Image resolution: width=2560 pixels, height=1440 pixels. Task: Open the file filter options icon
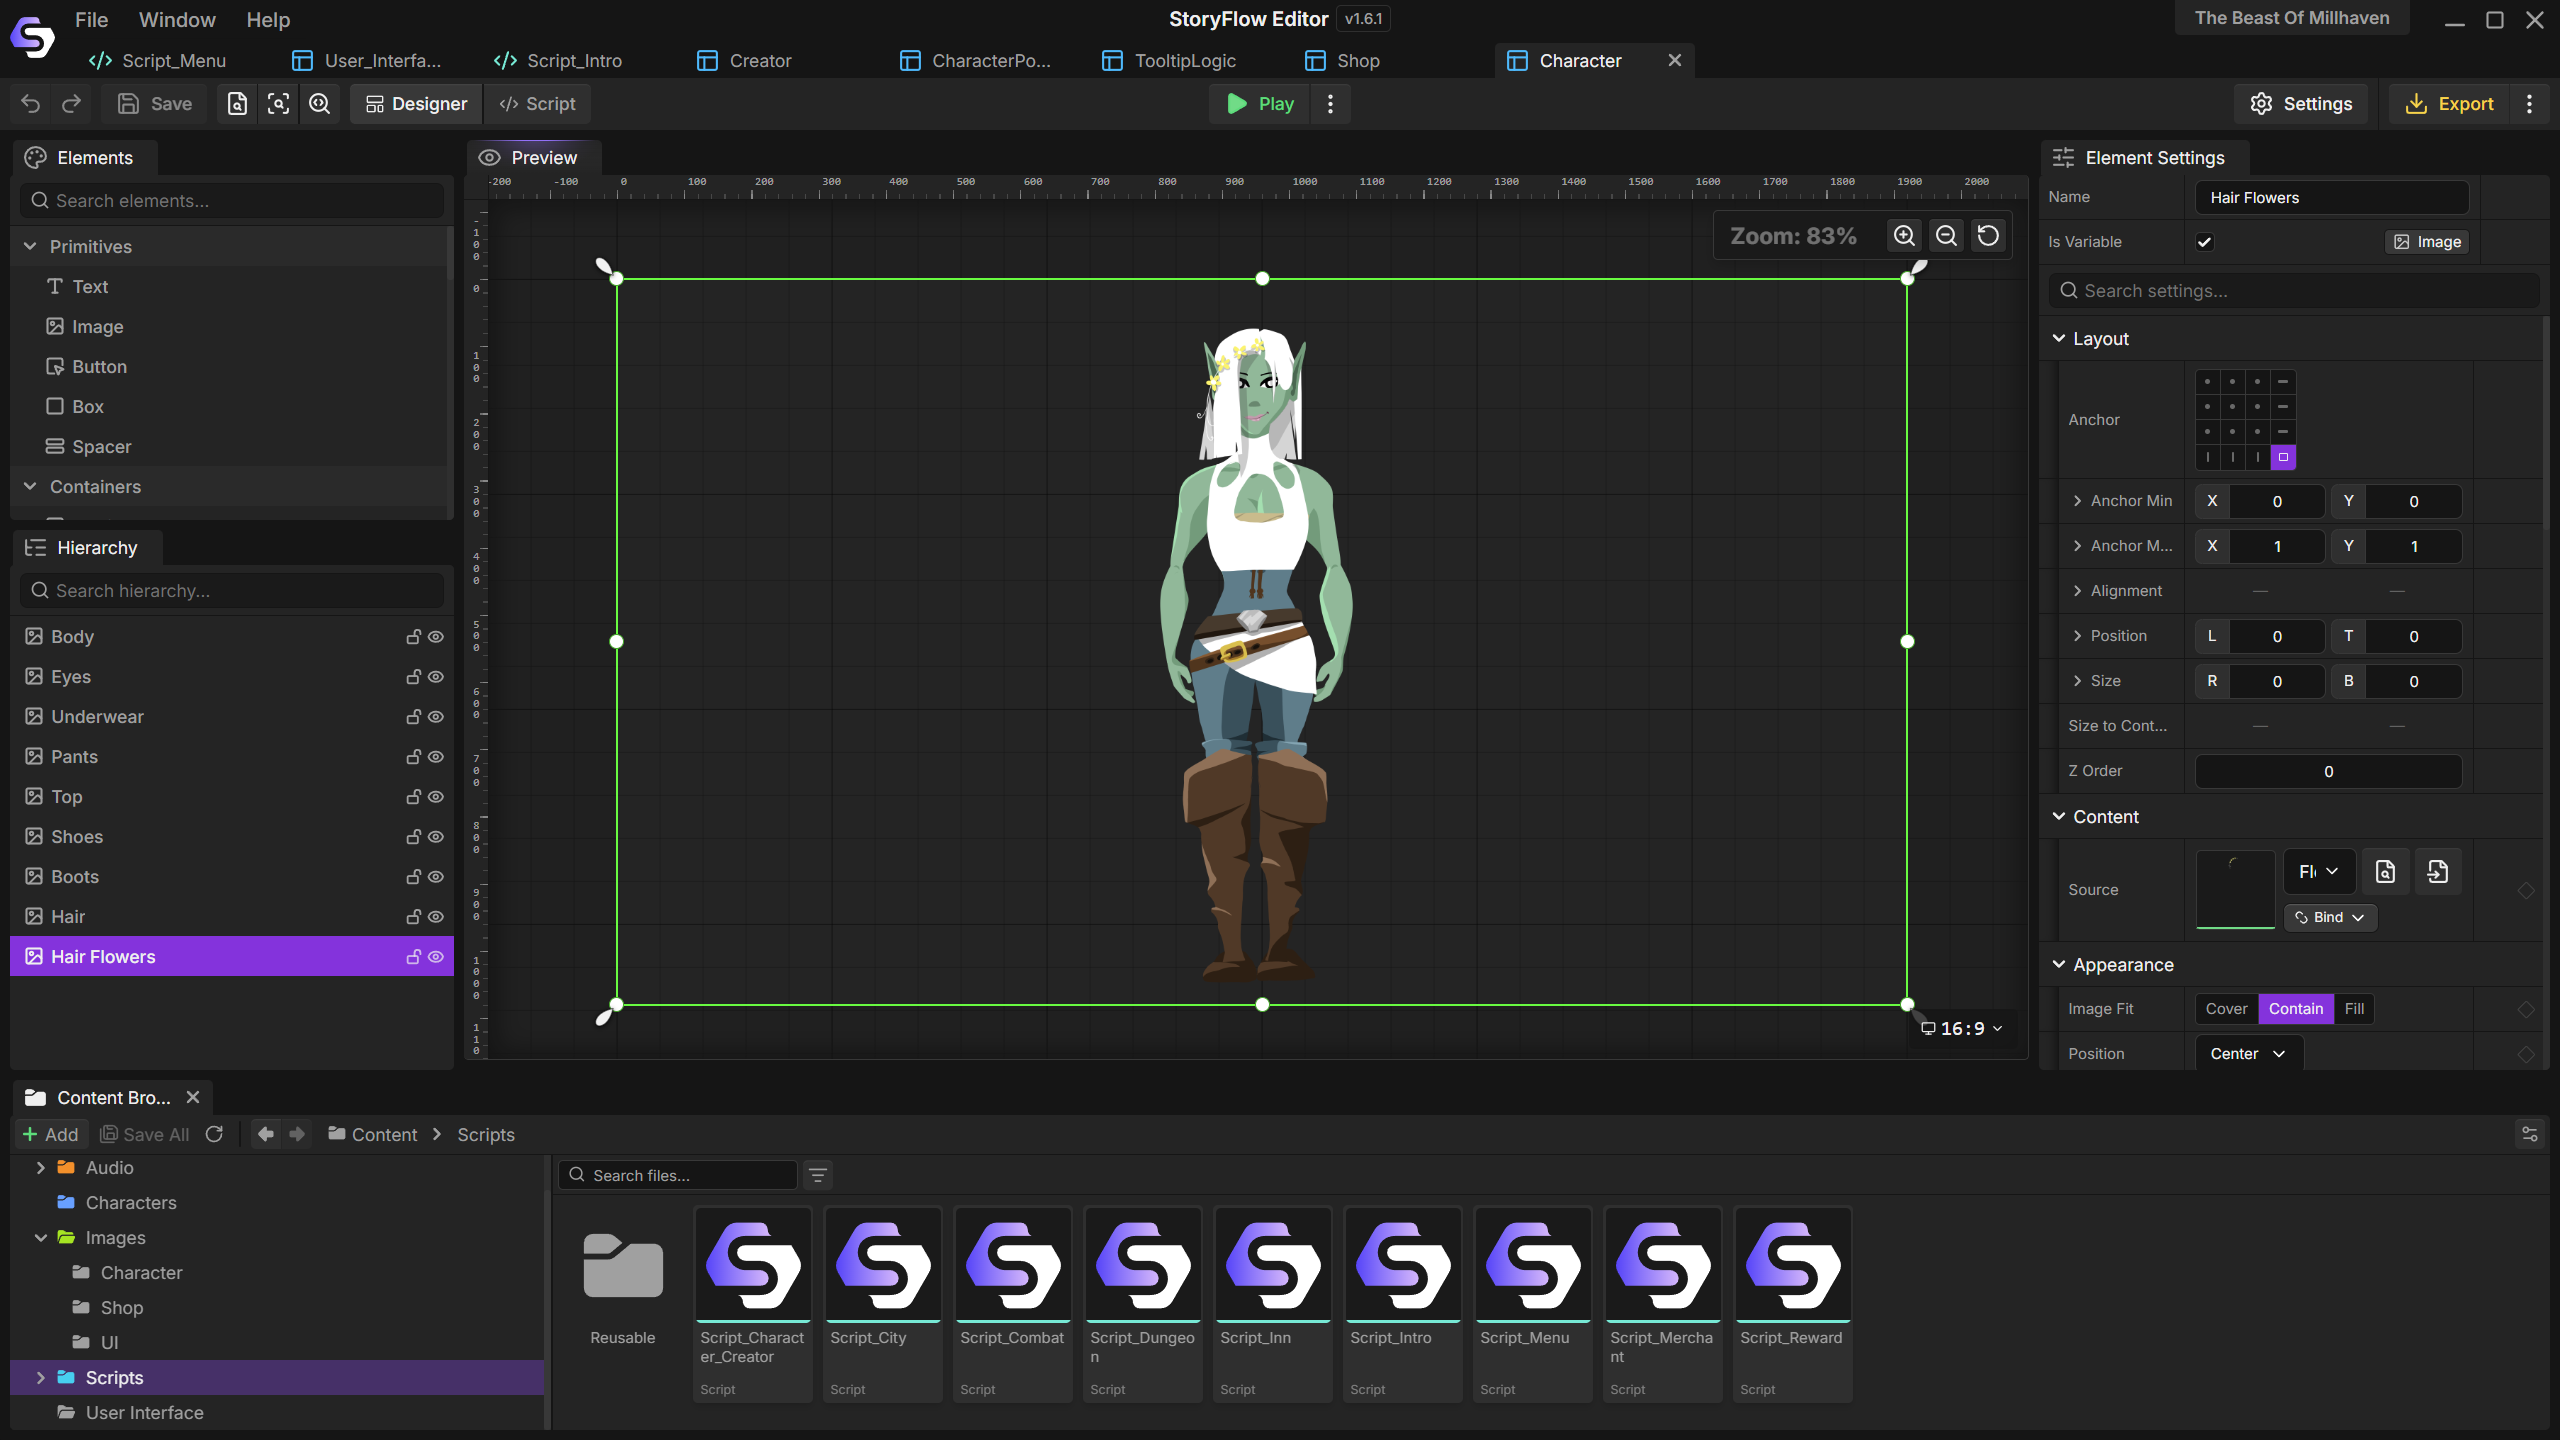pyautogui.click(x=818, y=1175)
